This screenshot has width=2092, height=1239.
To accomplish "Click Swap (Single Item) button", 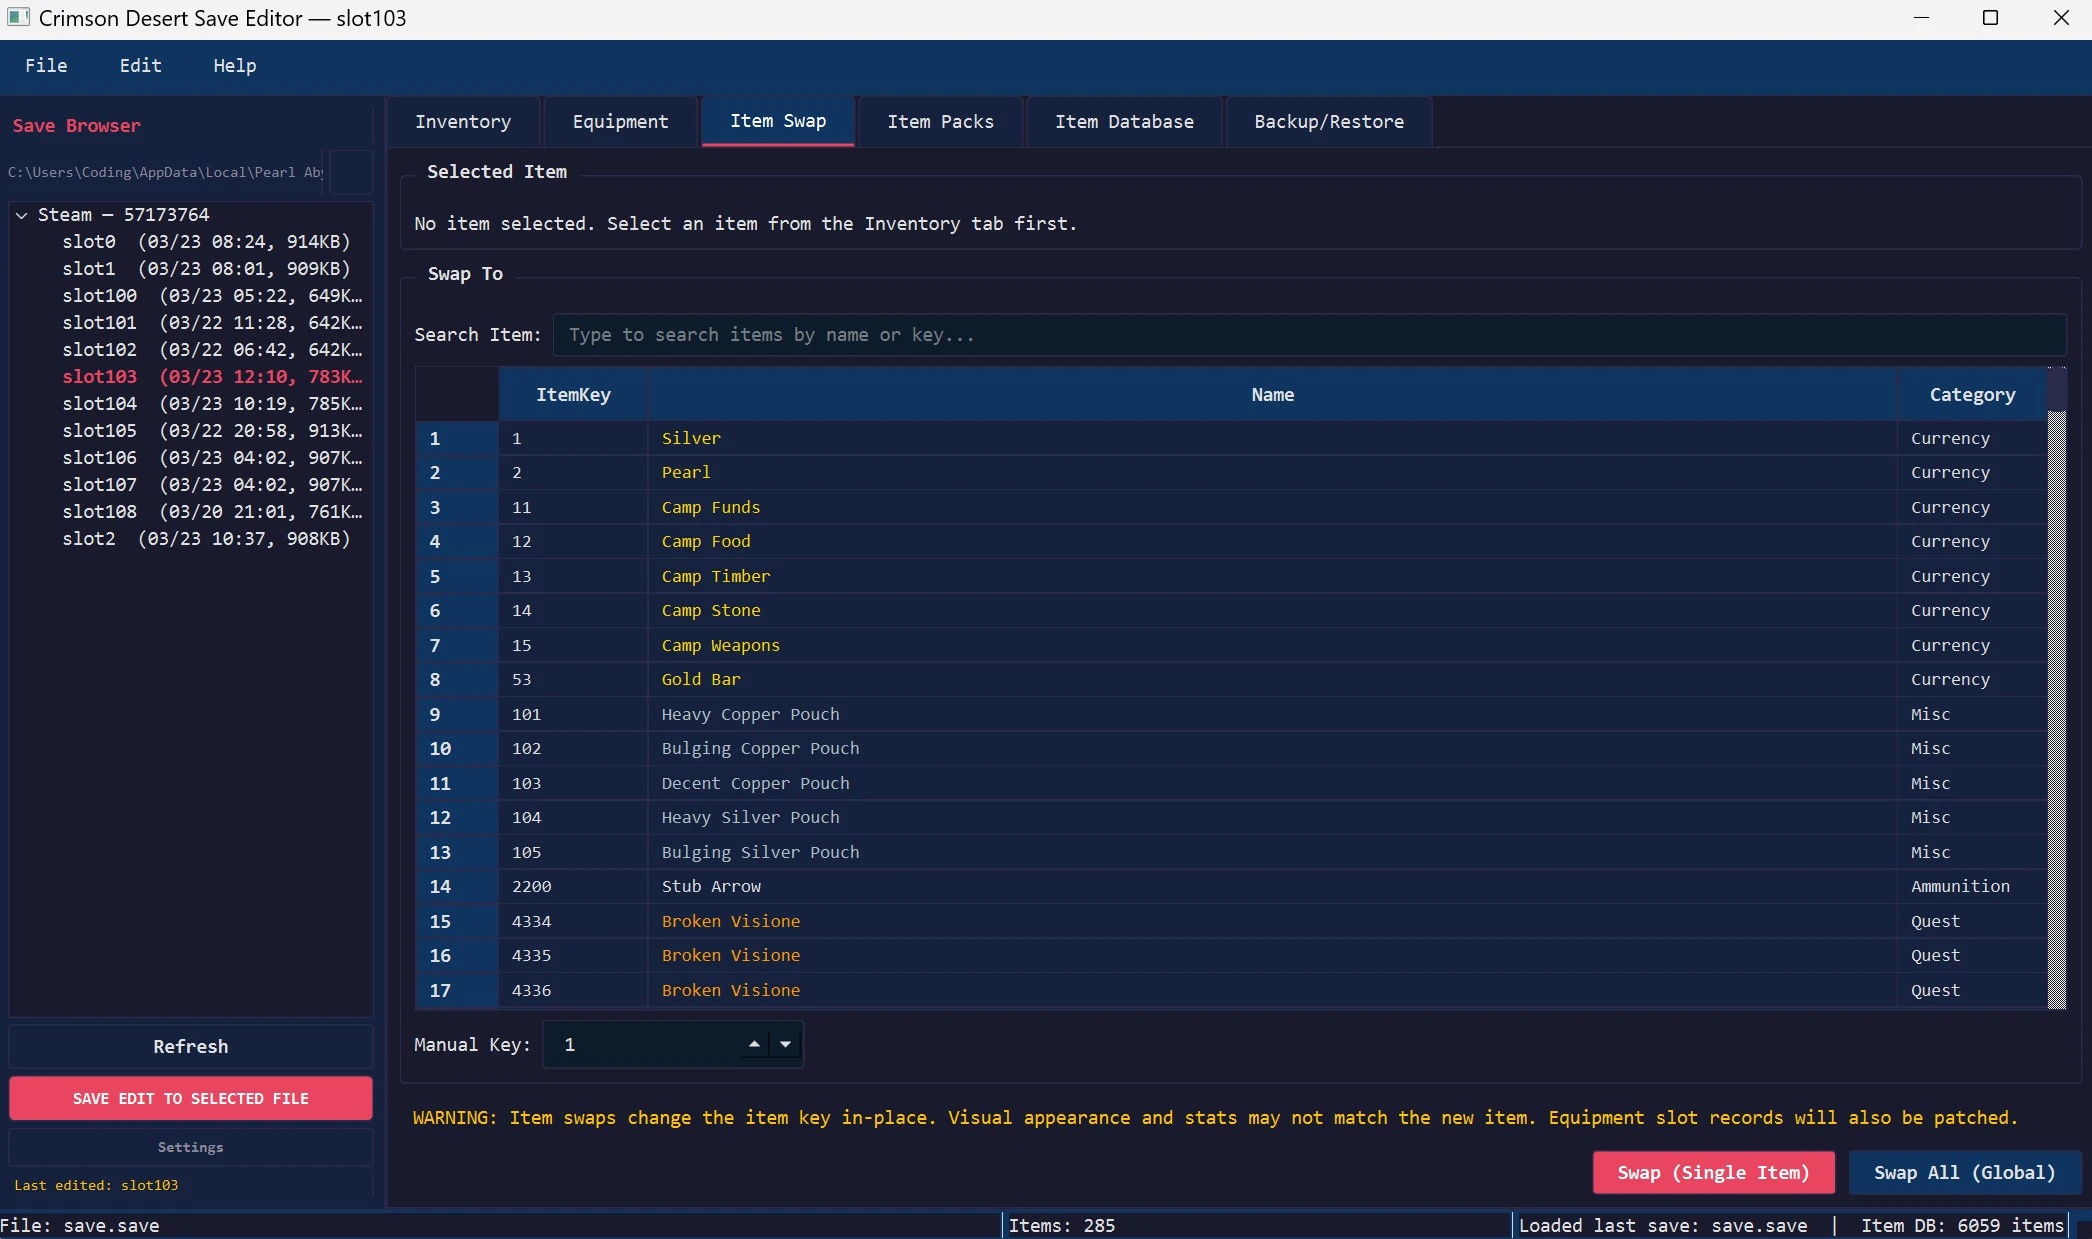I will coord(1713,1173).
